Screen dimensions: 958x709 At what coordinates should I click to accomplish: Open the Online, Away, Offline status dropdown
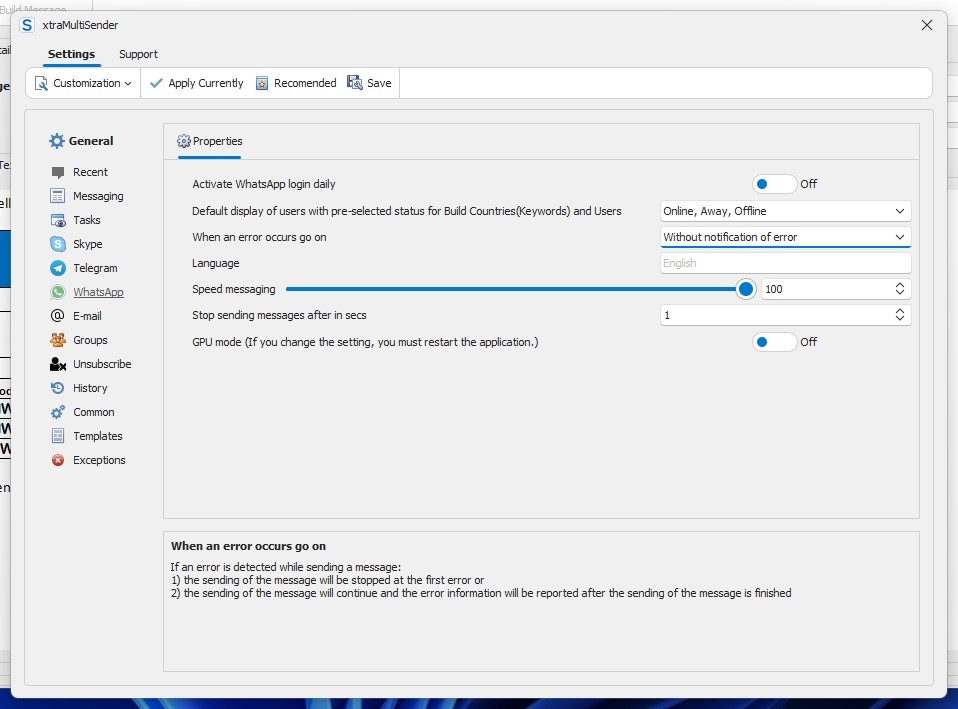tap(785, 211)
